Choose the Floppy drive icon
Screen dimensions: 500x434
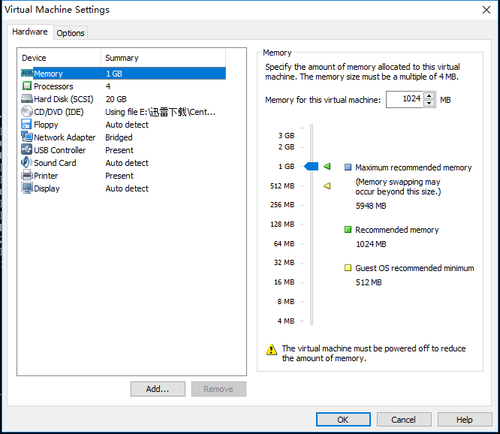point(26,124)
